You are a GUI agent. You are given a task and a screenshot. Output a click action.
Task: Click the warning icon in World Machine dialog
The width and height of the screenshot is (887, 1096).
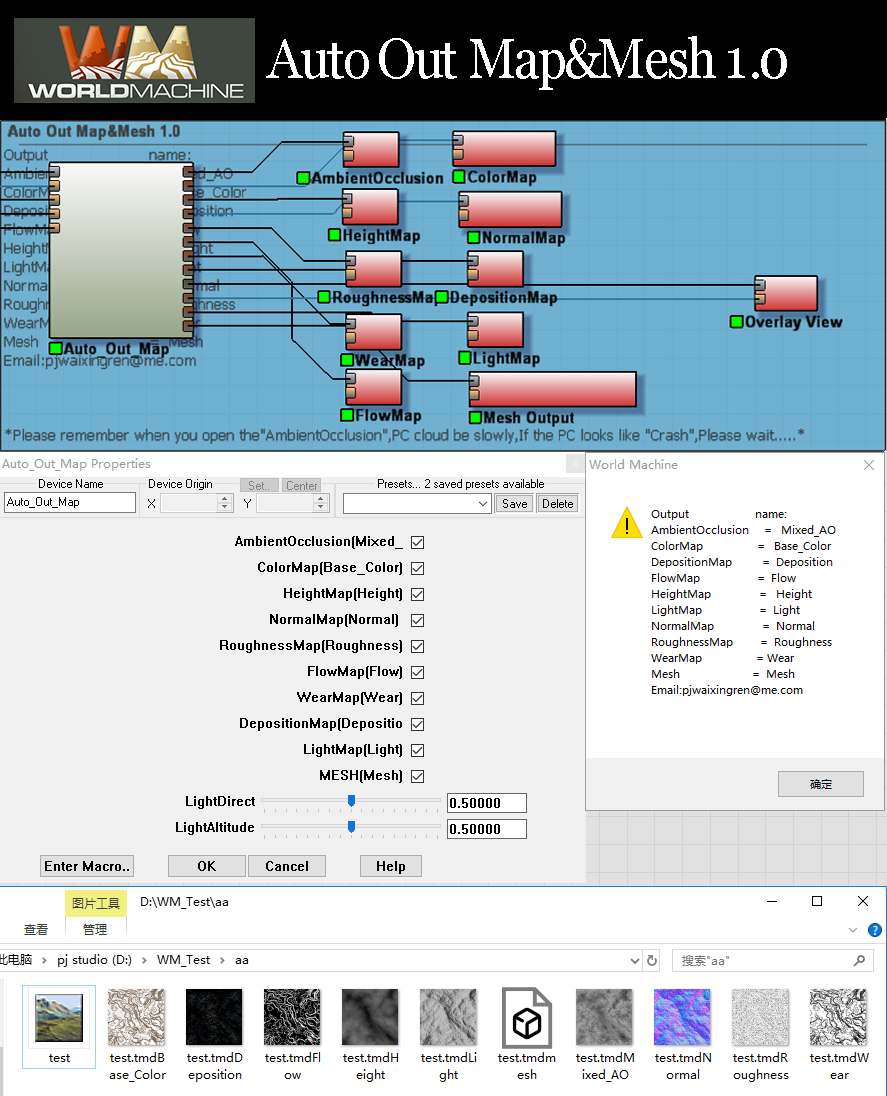(627, 522)
